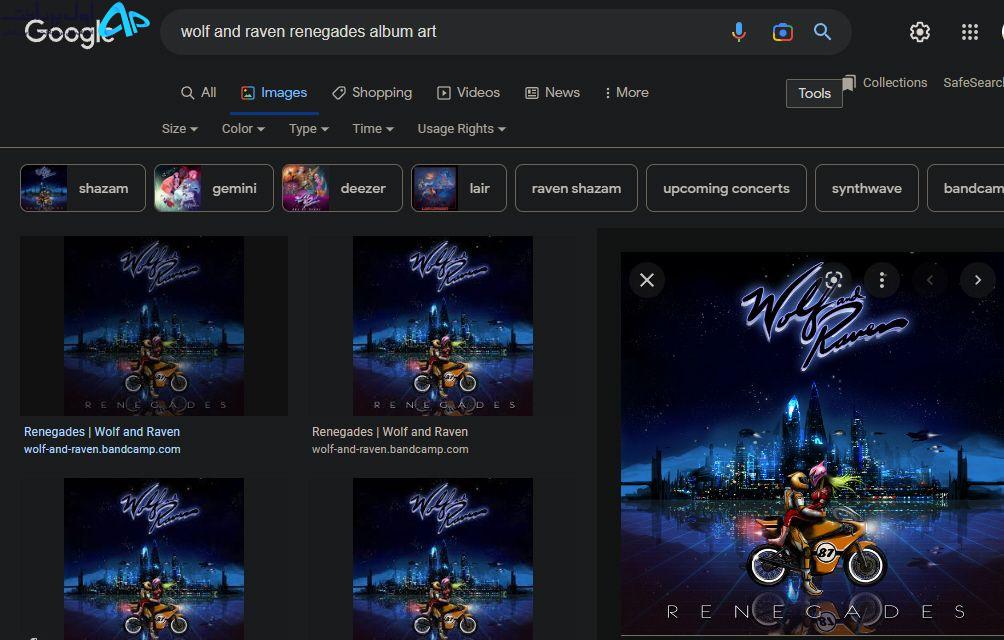Switch to the News tab
Image resolution: width=1004 pixels, height=640 pixels.
(553, 93)
